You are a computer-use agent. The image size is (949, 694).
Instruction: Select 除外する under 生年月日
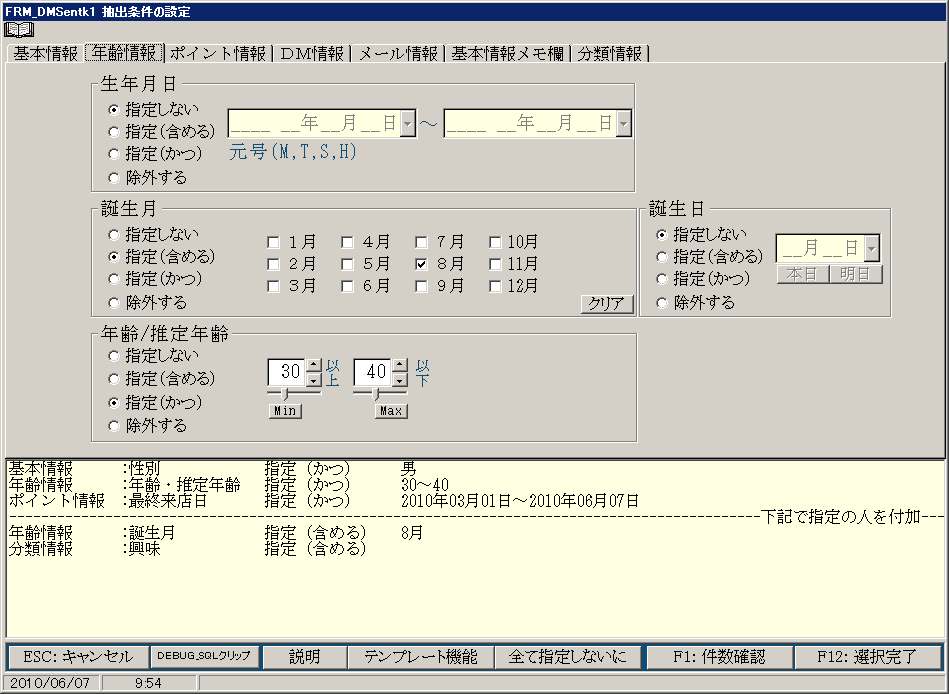click(114, 178)
